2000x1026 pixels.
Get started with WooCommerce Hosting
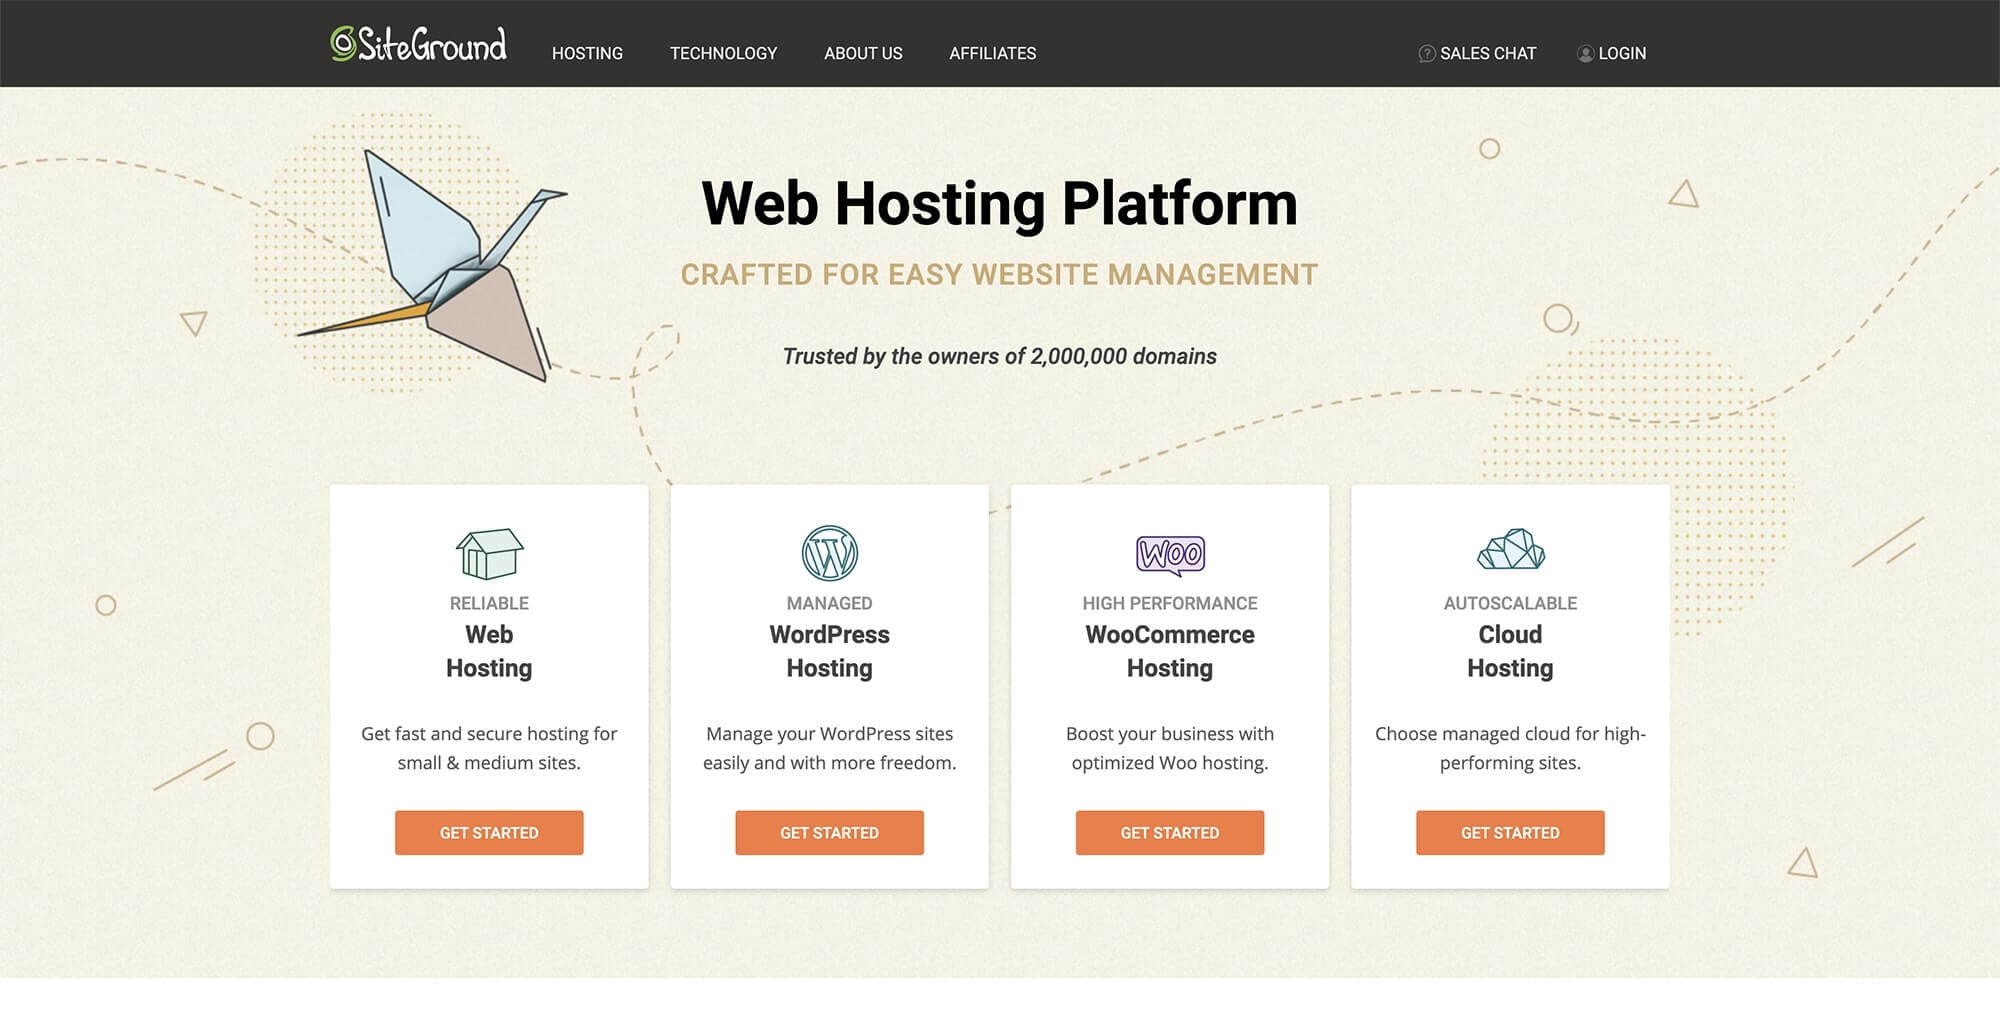tap(1170, 833)
